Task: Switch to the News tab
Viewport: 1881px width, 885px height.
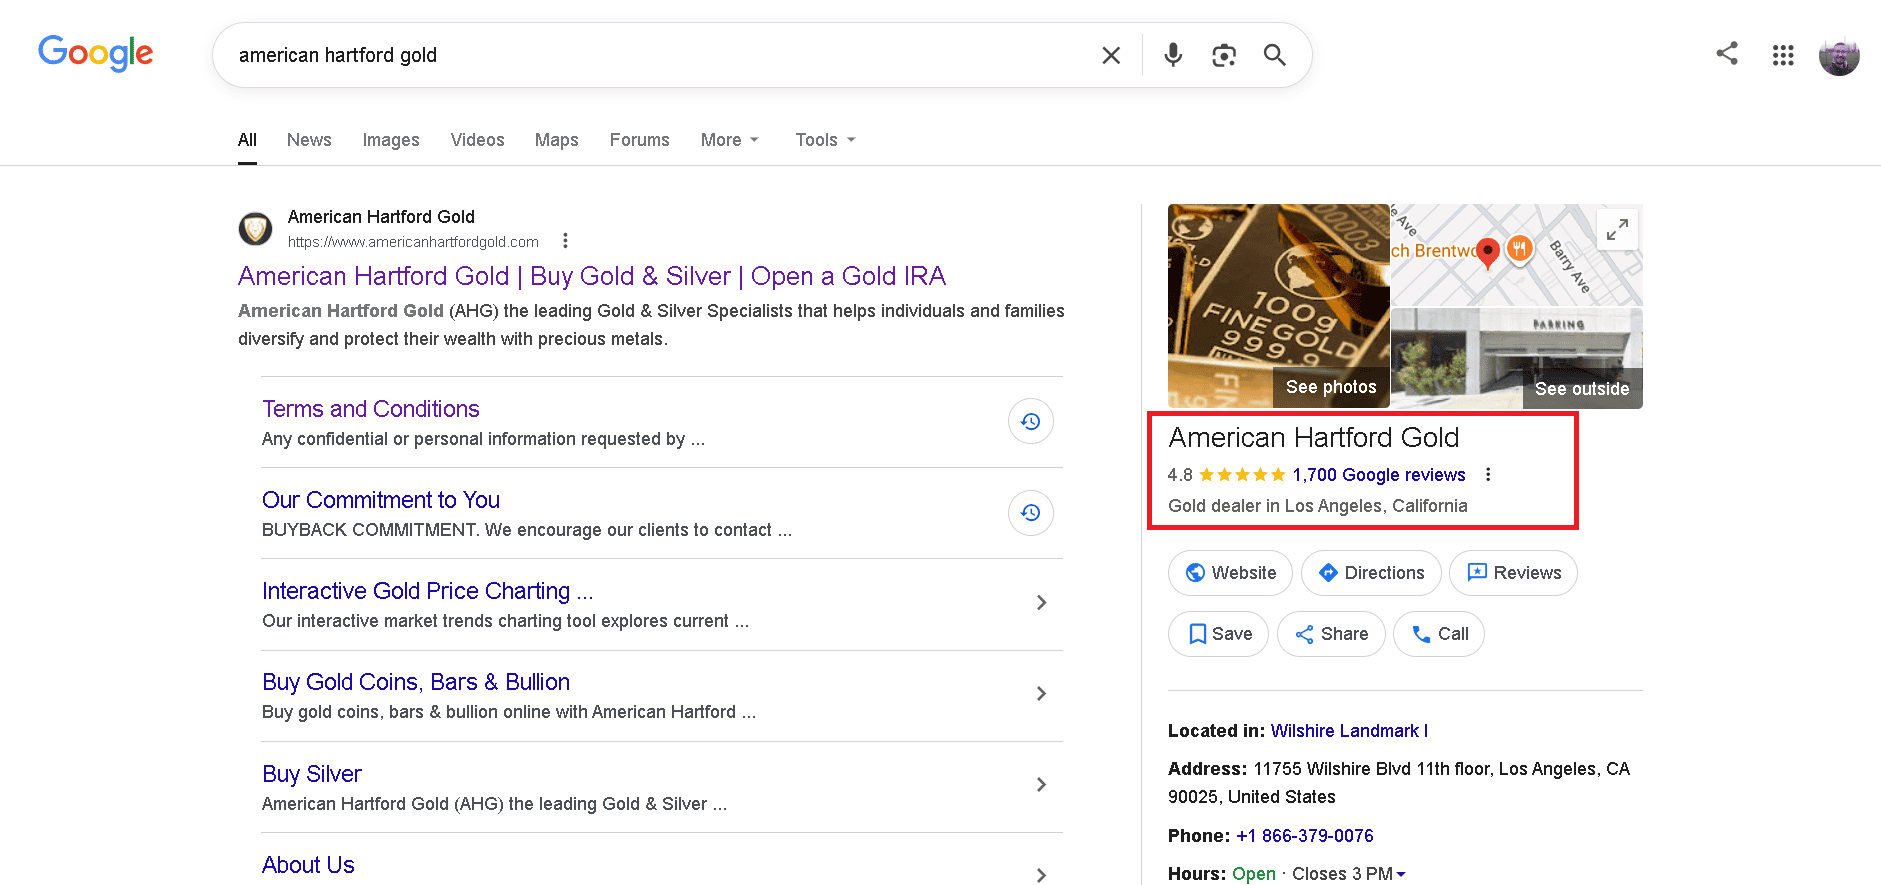Action: point(309,140)
